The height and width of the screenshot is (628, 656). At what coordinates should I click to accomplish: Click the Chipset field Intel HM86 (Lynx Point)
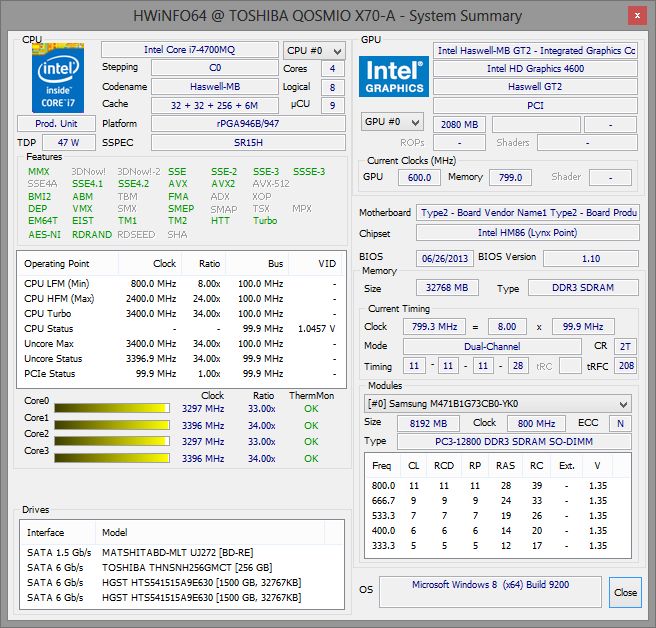528,233
